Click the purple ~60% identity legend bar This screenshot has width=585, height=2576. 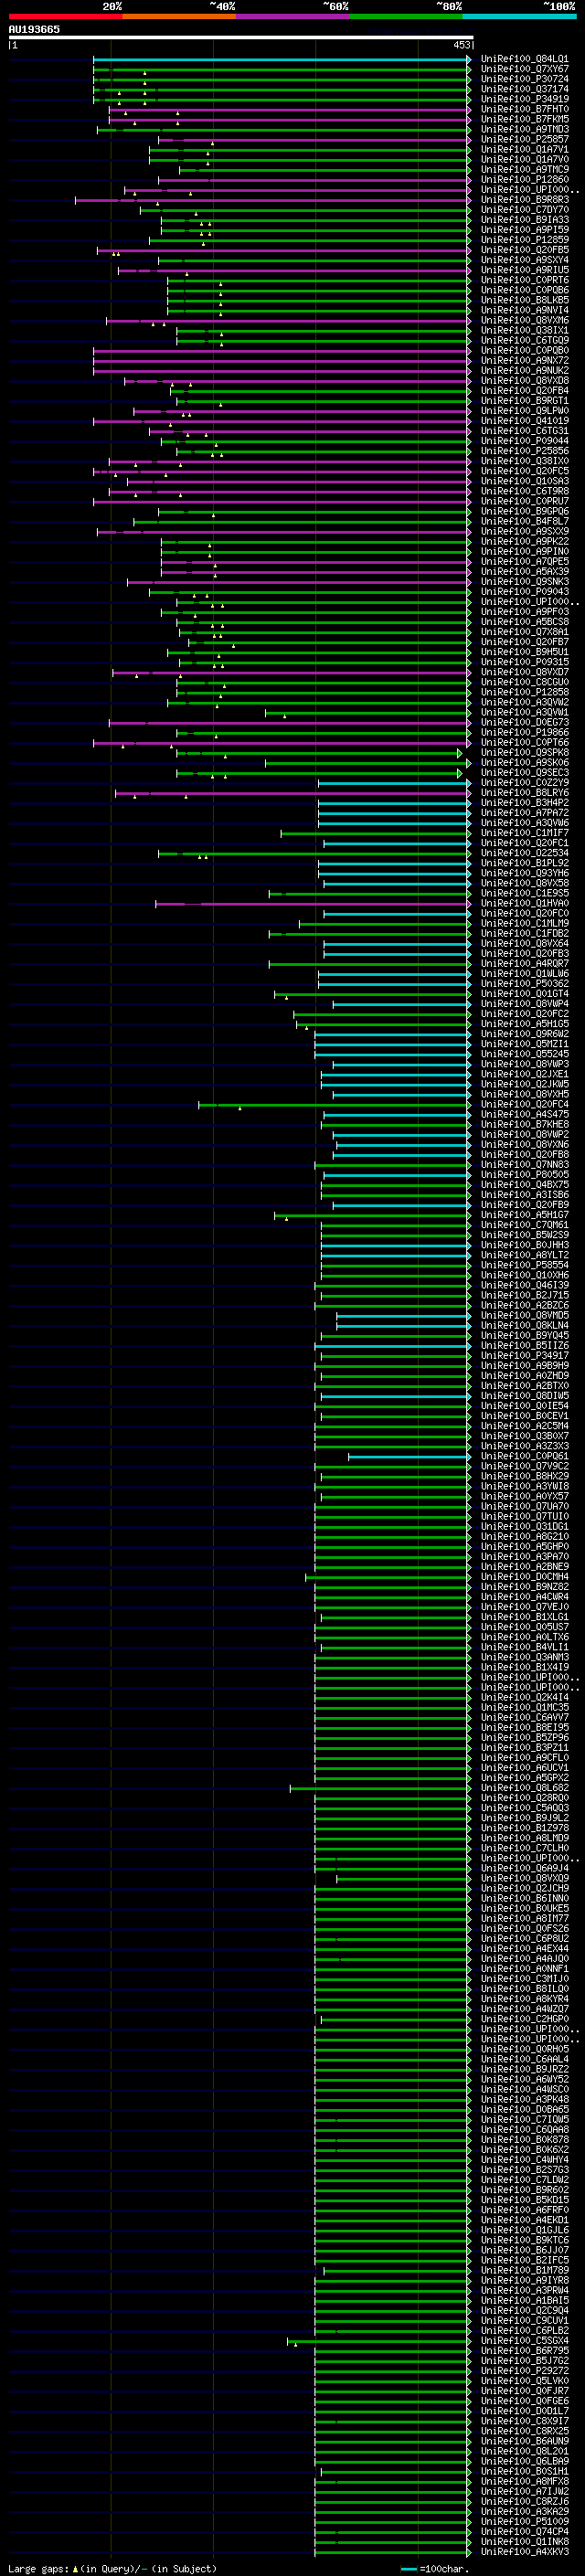coord(293,16)
